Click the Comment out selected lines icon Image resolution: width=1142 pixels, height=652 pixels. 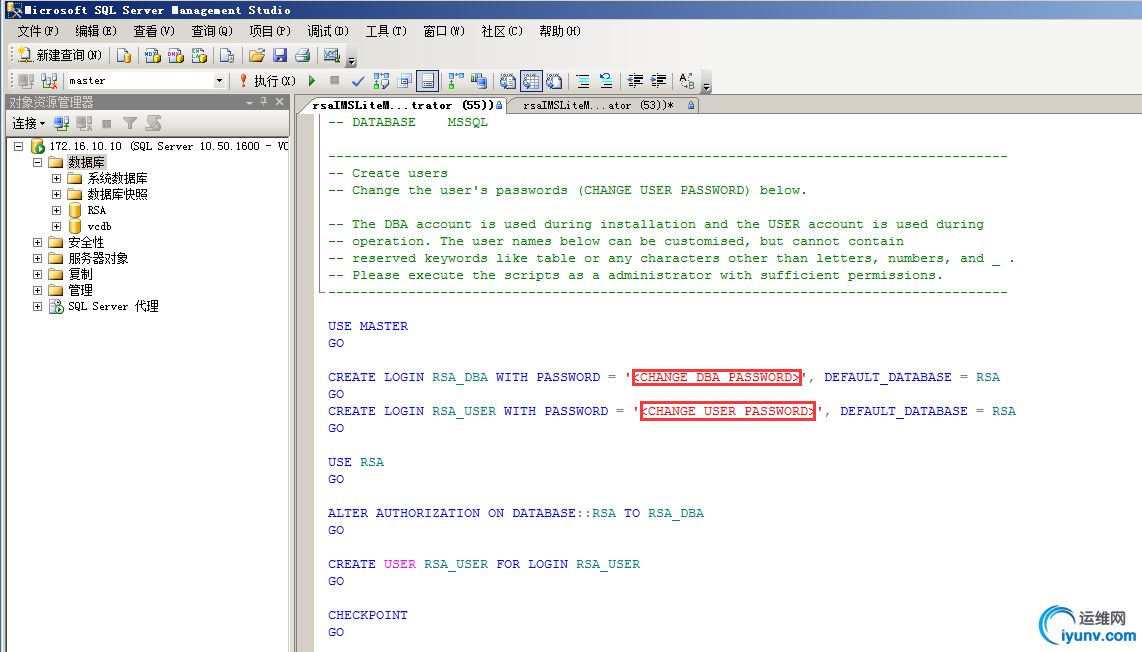(583, 81)
